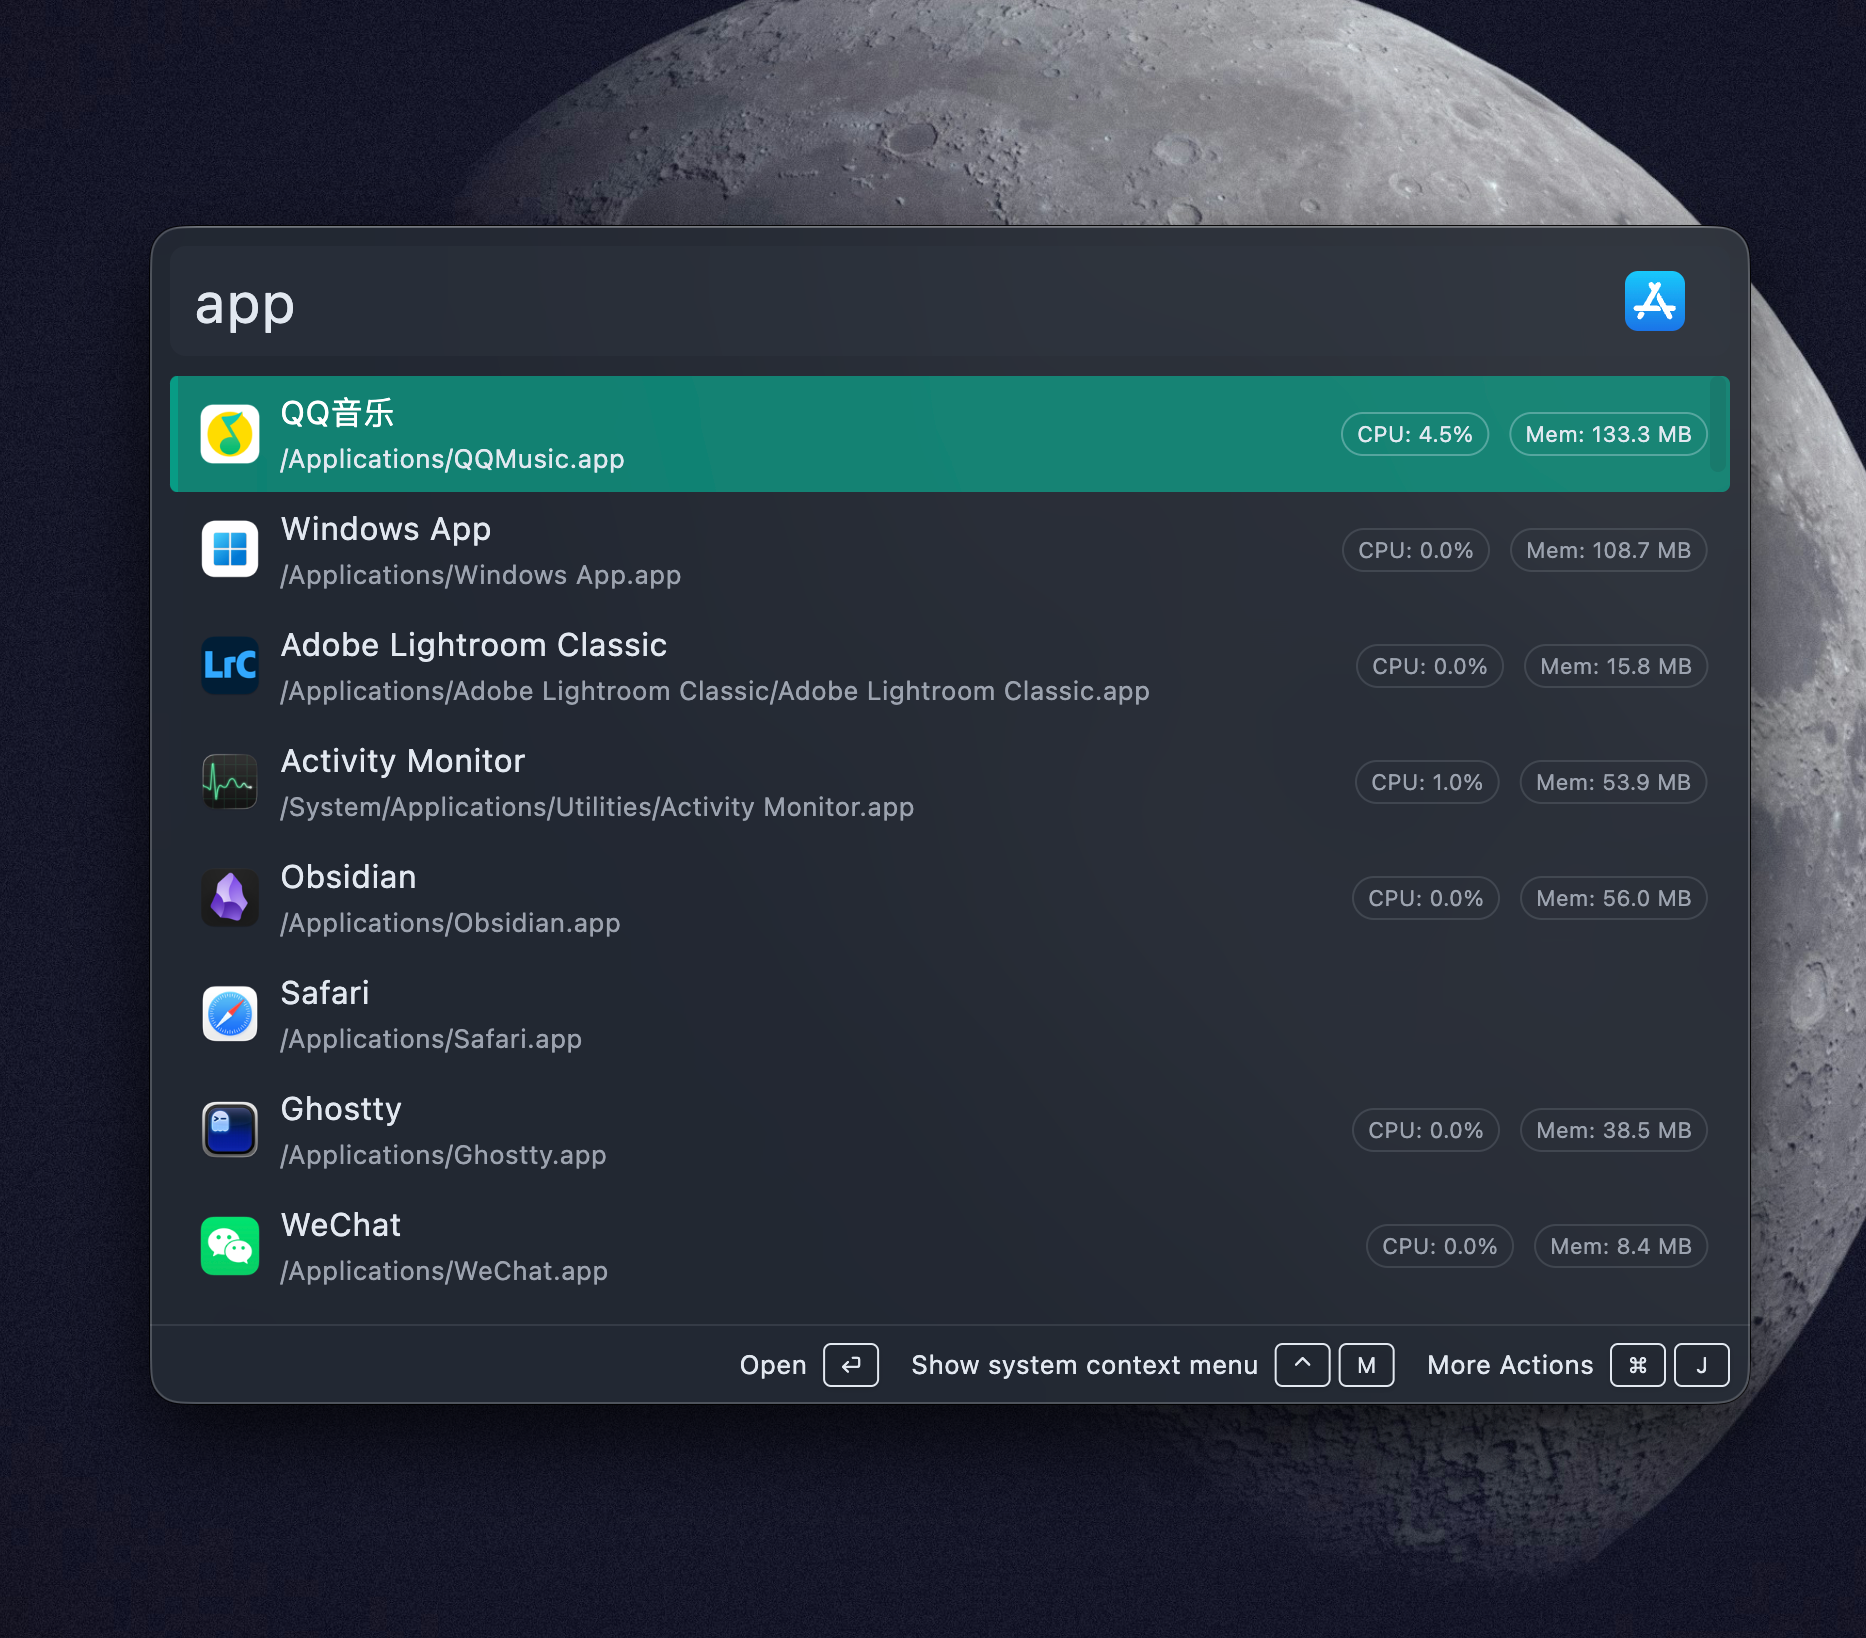Image resolution: width=1866 pixels, height=1638 pixels.
Task: Click the 'Mem: 133.3 MB' badge
Action: (x=1608, y=434)
